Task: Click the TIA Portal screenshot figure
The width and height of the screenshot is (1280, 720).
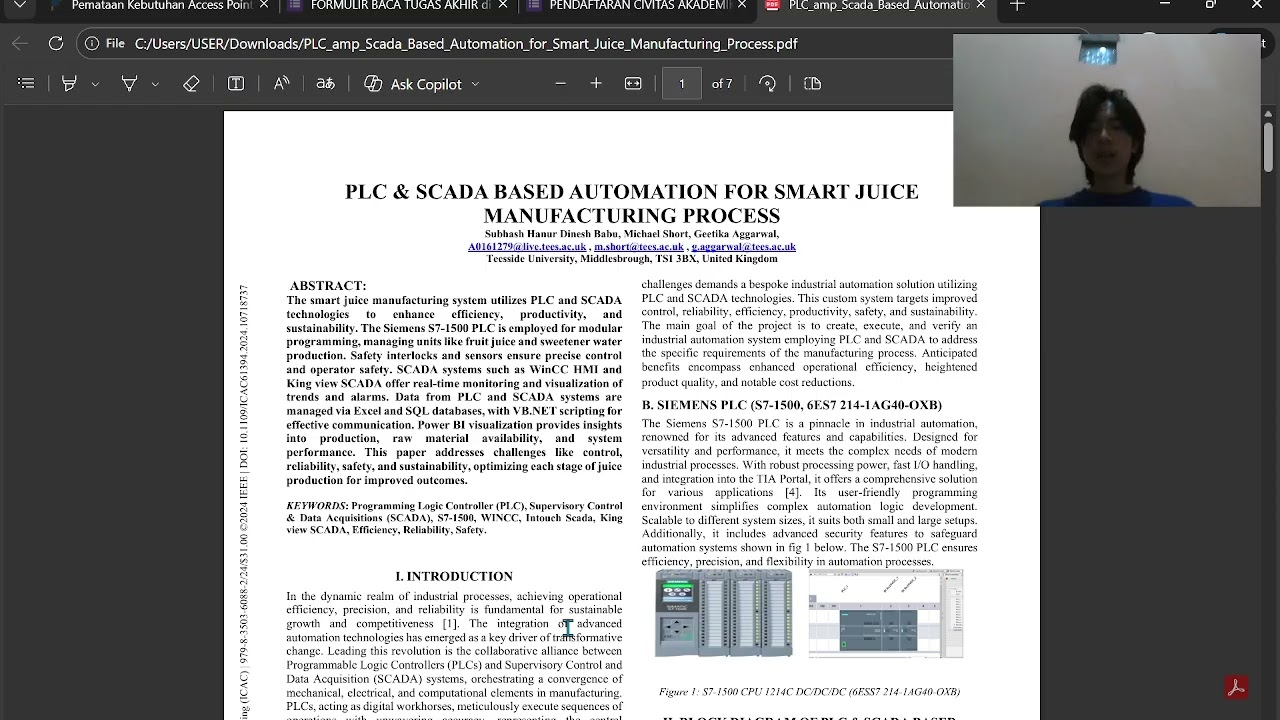Action: pyautogui.click(x=886, y=613)
